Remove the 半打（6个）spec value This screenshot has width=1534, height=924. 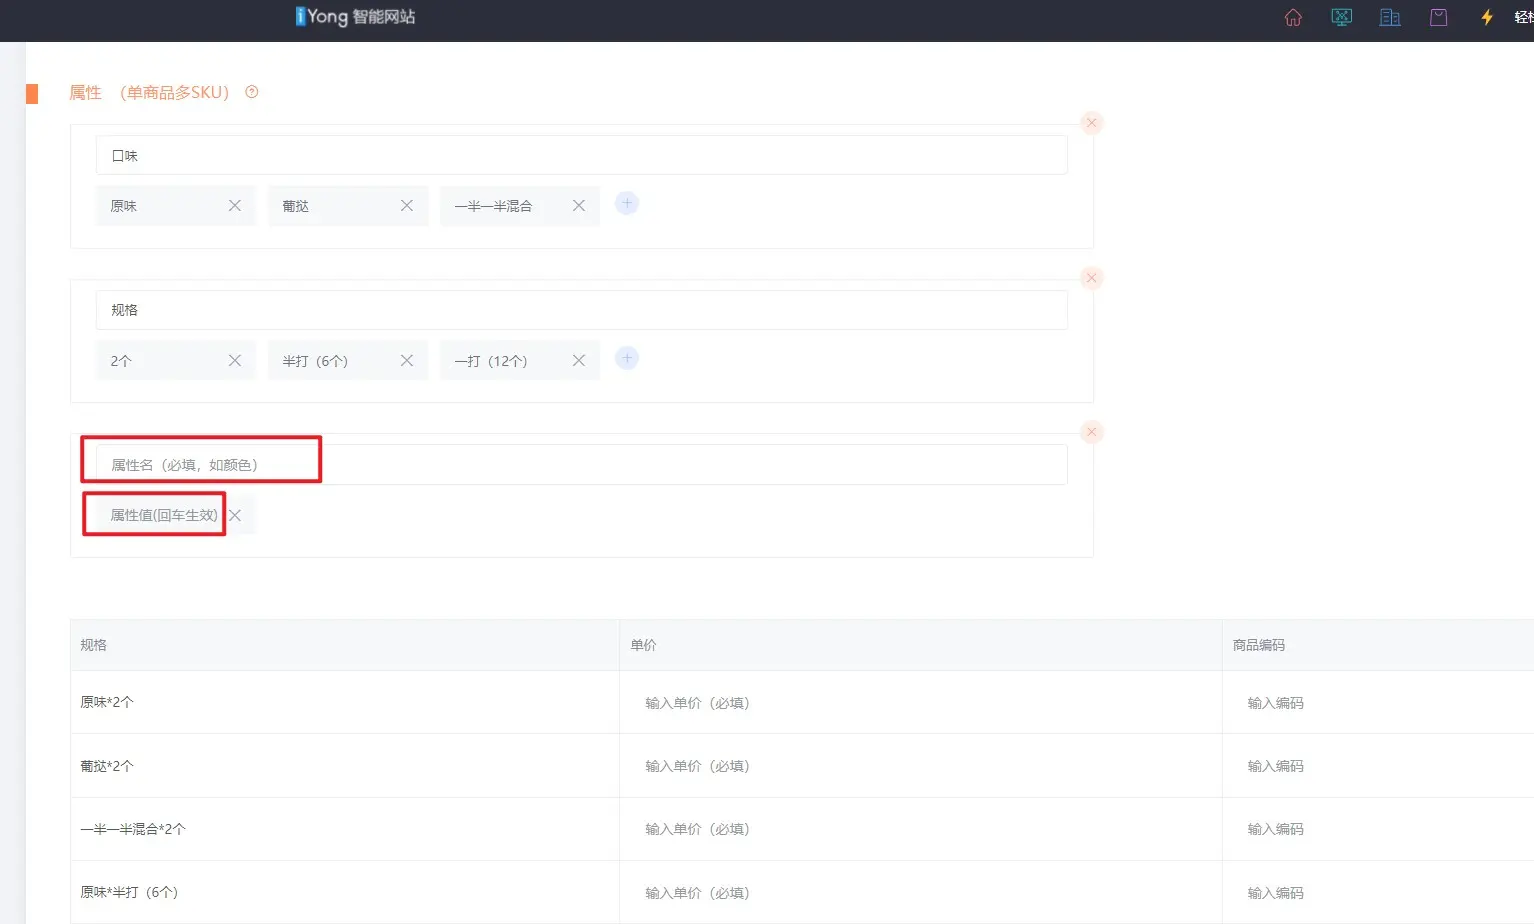coord(407,361)
